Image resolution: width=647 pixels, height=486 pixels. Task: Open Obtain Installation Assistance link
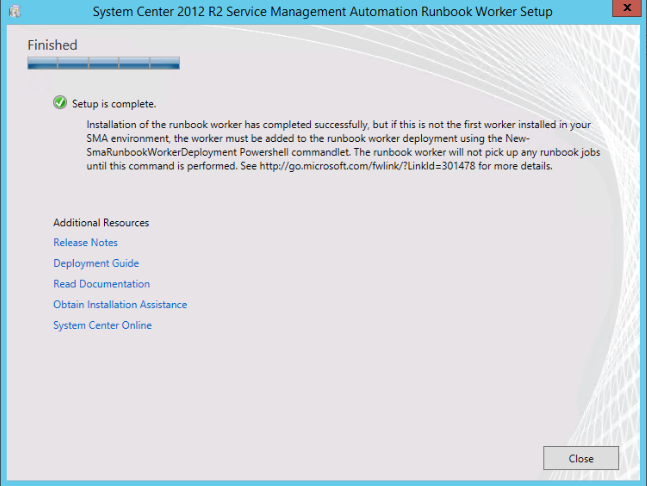click(x=120, y=305)
